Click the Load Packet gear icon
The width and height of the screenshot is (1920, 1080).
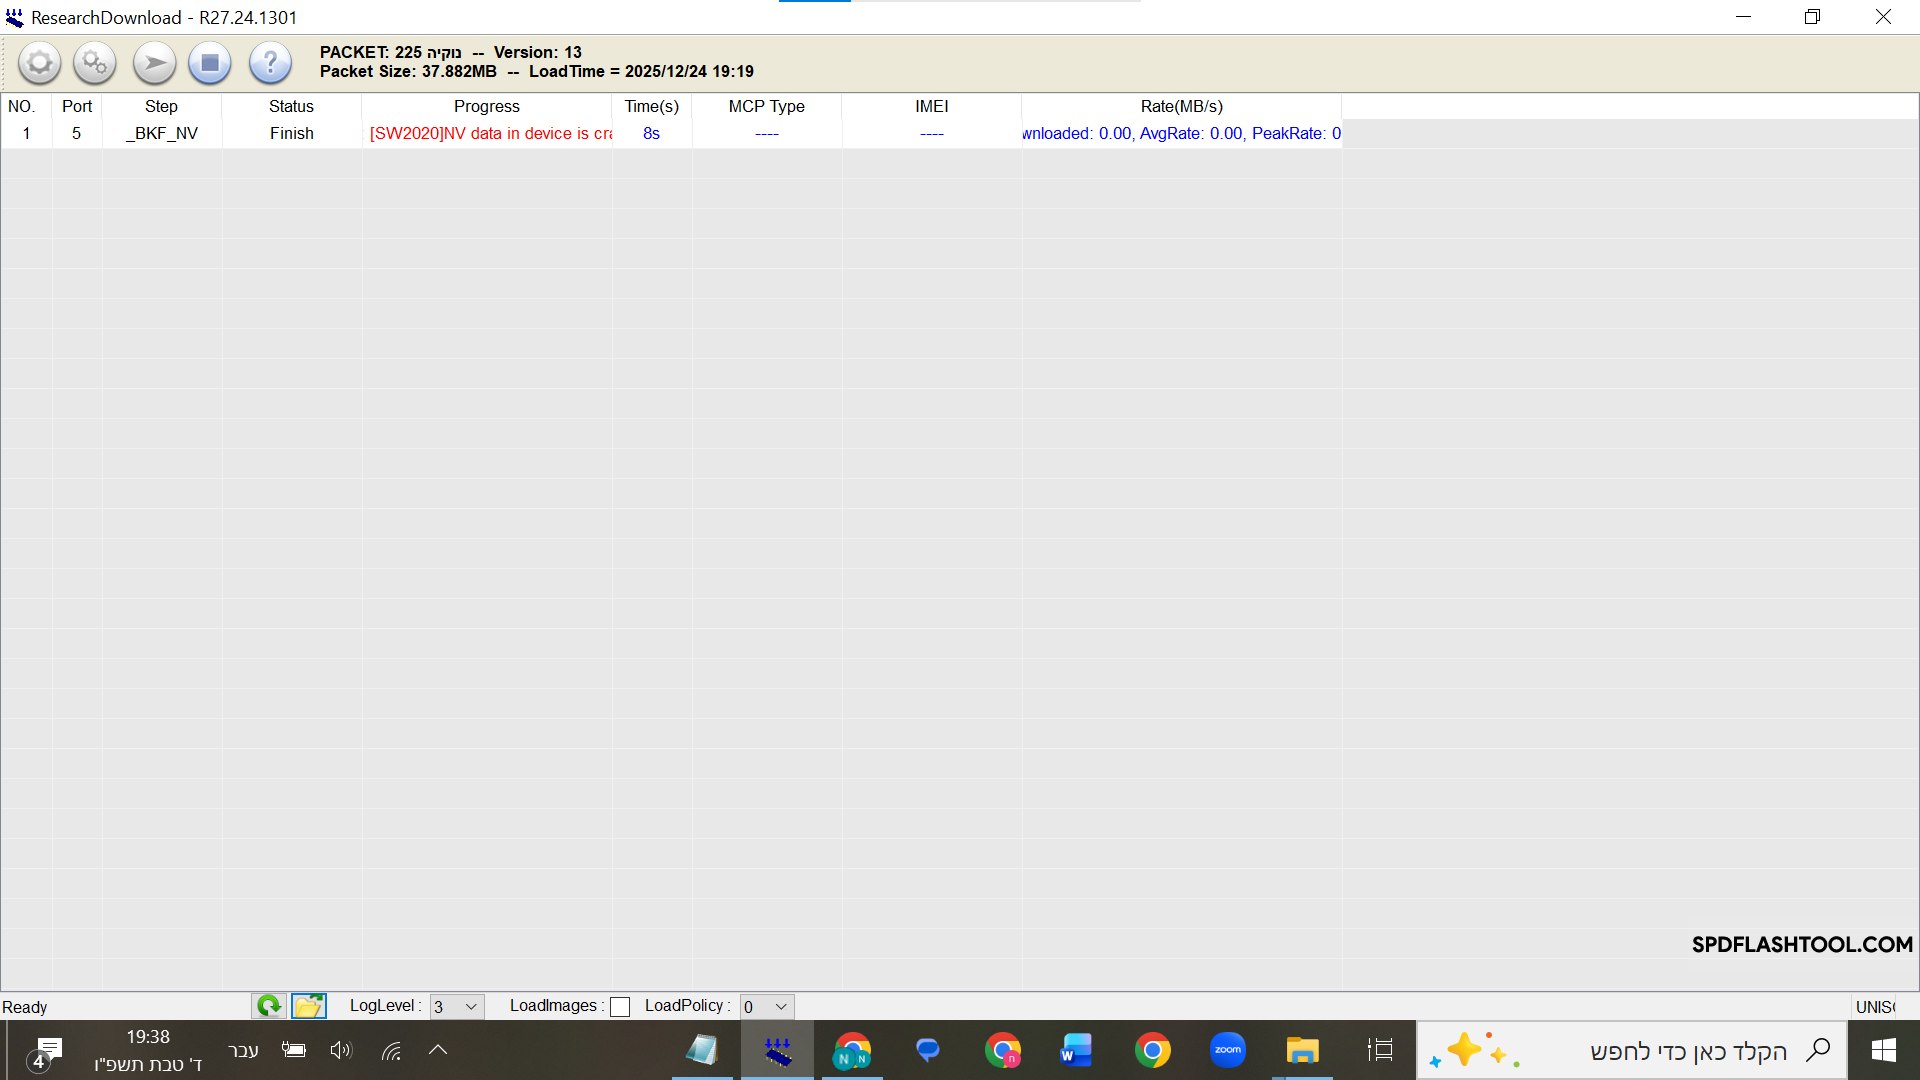(39, 64)
